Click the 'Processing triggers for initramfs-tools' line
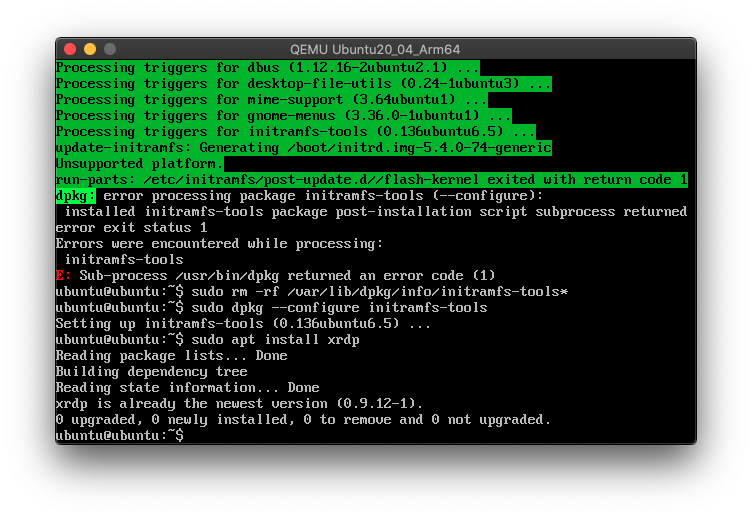The height and width of the screenshot is (518, 752). (x=295, y=132)
